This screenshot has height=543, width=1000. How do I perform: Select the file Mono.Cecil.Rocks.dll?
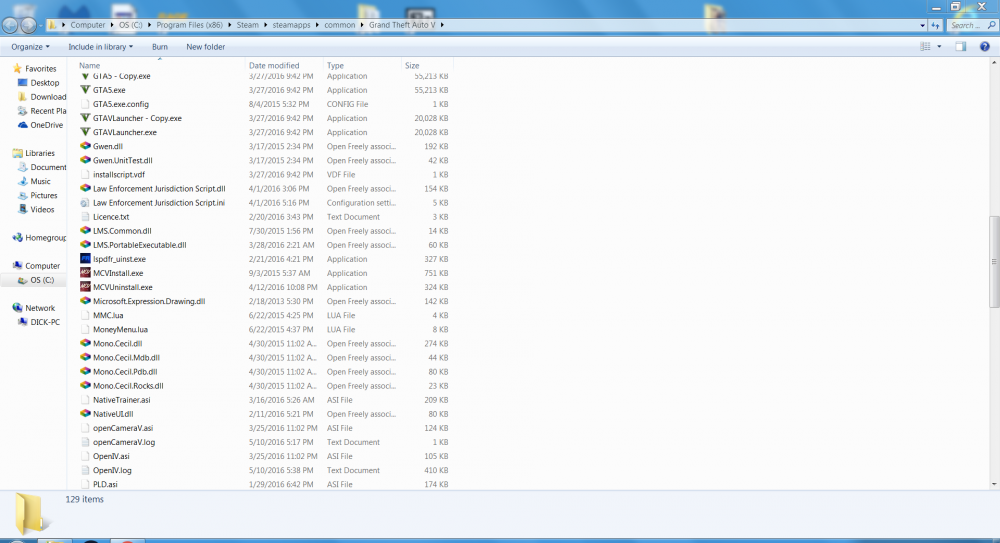tap(128, 386)
